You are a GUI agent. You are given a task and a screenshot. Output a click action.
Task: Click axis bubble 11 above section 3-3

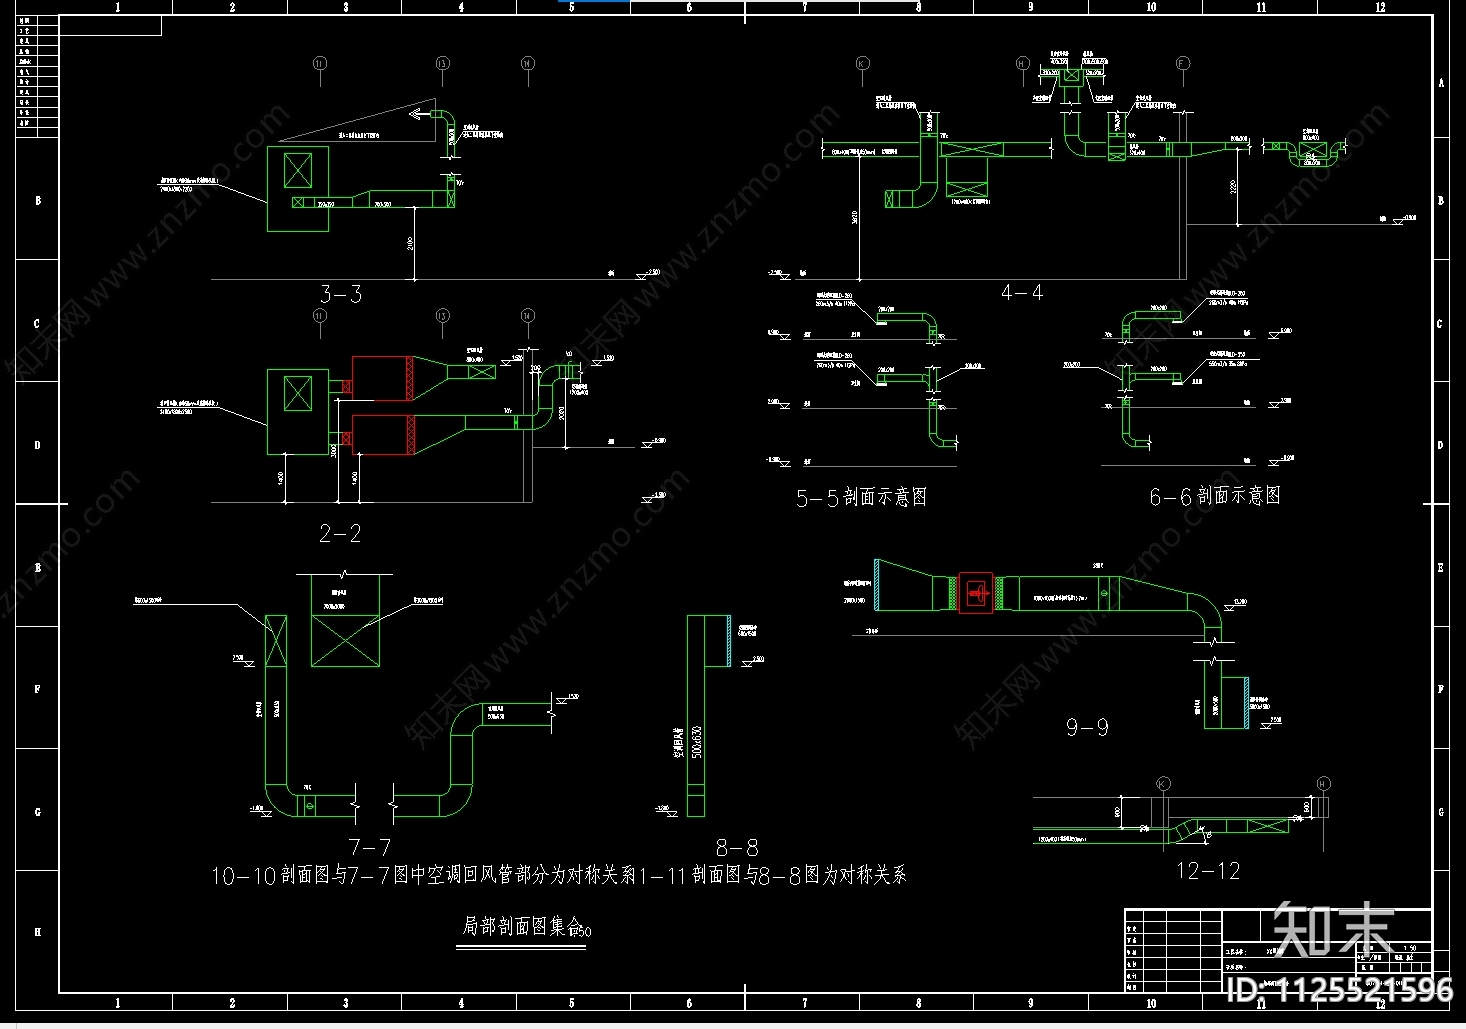pos(320,64)
